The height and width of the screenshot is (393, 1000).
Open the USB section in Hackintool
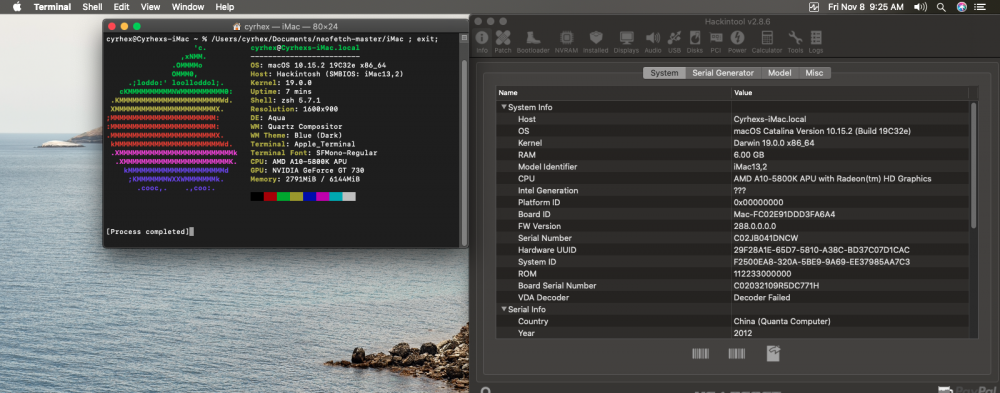point(674,41)
